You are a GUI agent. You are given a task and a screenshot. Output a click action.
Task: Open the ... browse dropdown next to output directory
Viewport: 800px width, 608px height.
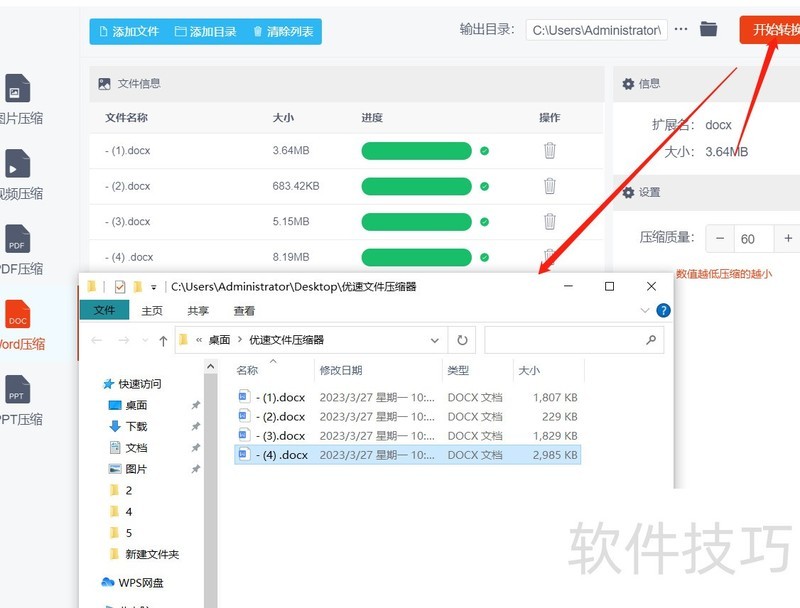(680, 29)
